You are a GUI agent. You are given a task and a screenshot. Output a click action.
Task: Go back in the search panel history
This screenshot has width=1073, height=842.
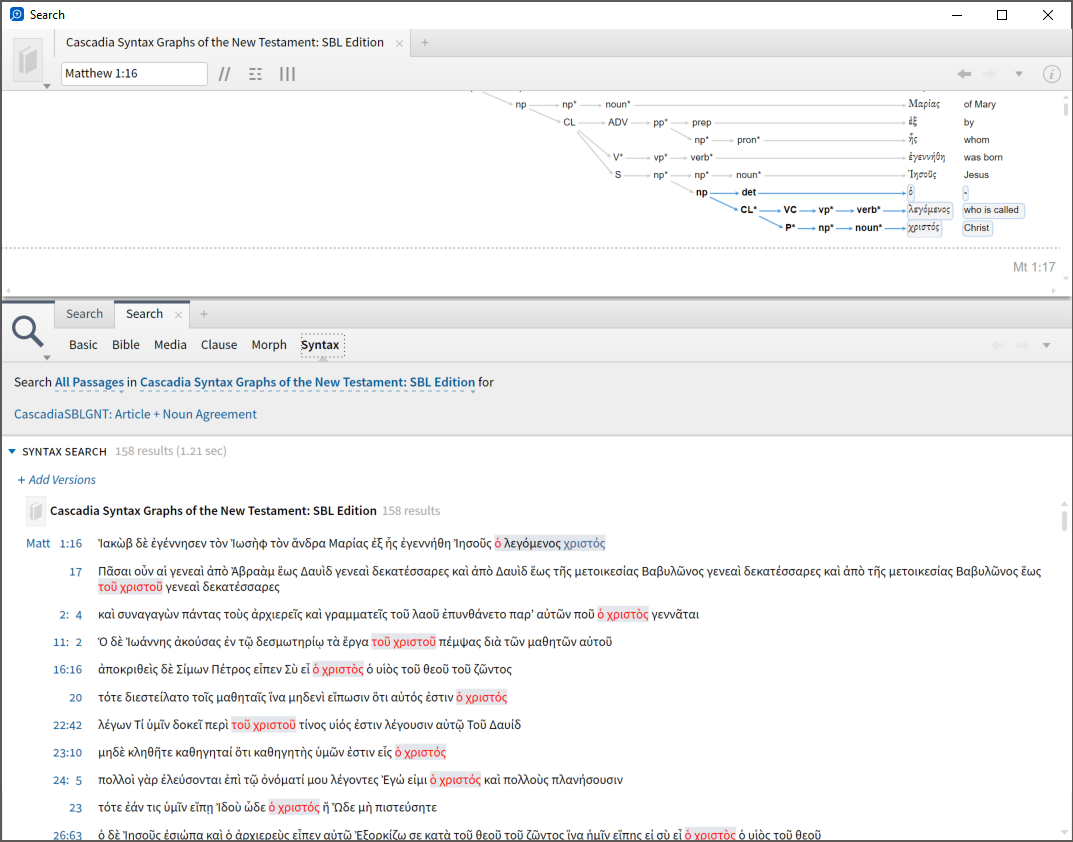click(998, 346)
